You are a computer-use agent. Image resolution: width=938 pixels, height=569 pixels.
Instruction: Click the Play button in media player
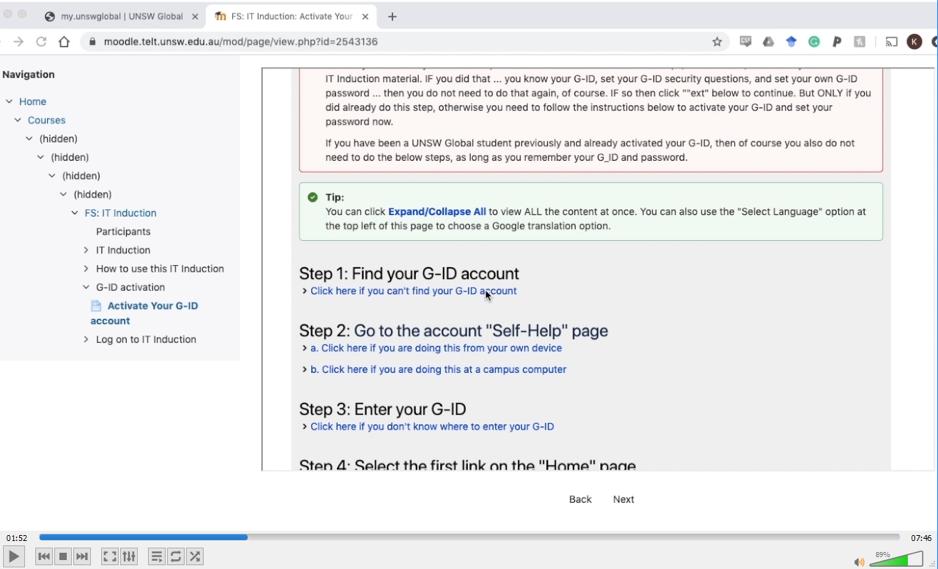pos(13,556)
